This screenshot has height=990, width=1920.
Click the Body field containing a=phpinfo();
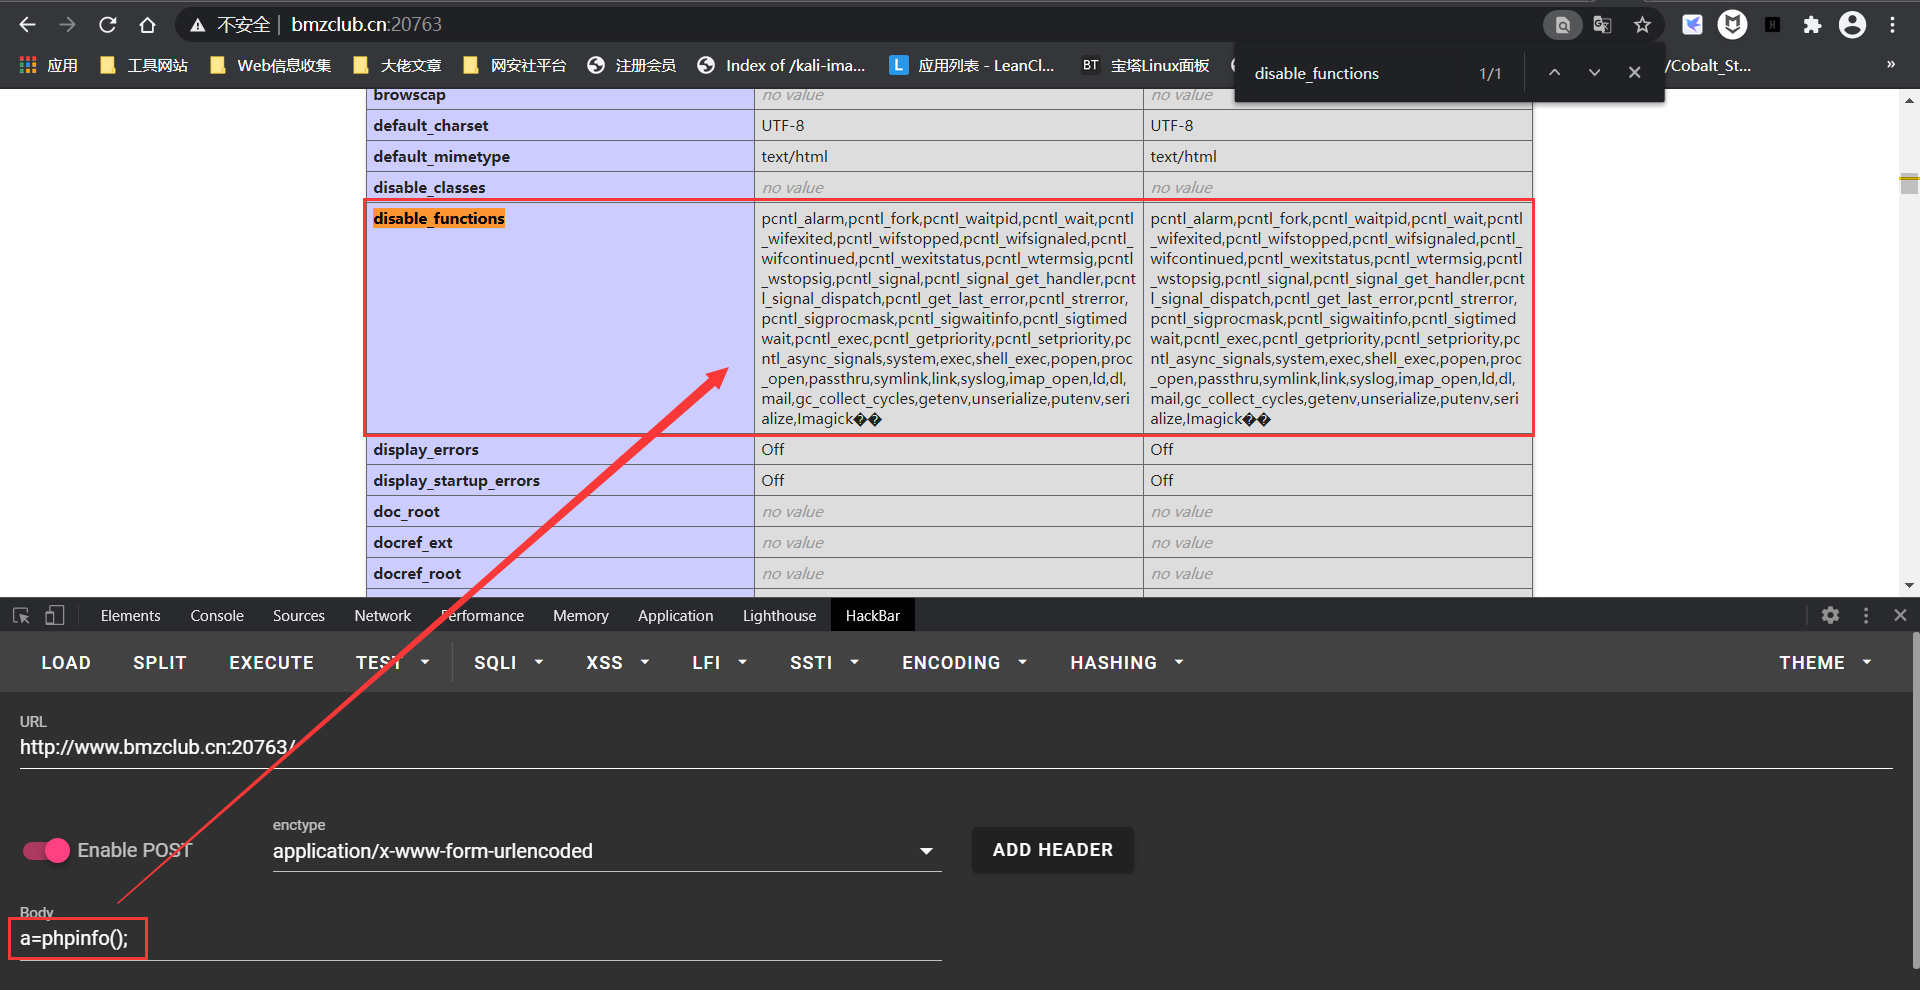point(480,938)
